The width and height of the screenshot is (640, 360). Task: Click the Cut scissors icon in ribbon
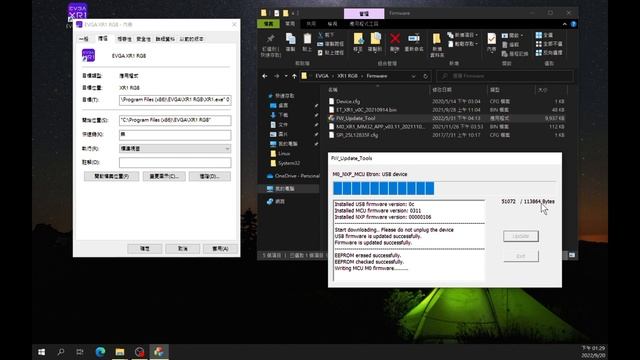[x=320, y=35]
